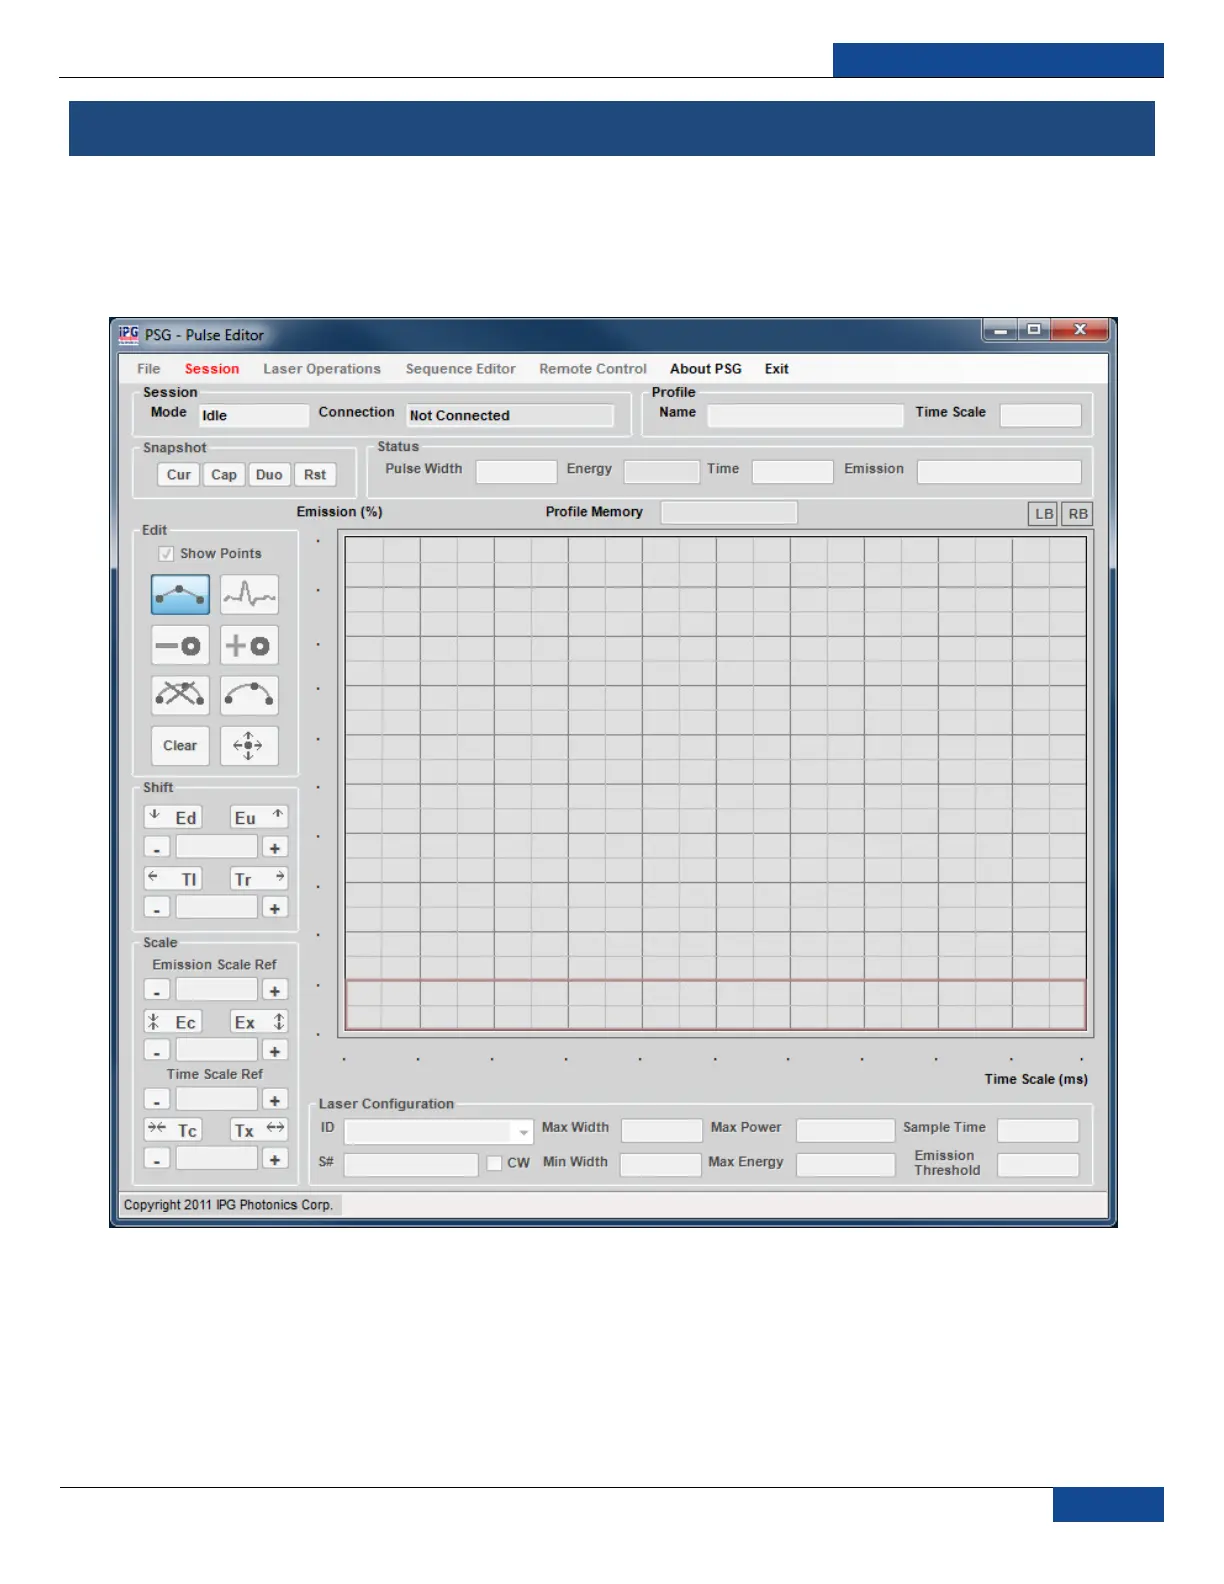1224x1584 pixels.
Task: Click the smooth arc curve icon
Action: [249, 695]
